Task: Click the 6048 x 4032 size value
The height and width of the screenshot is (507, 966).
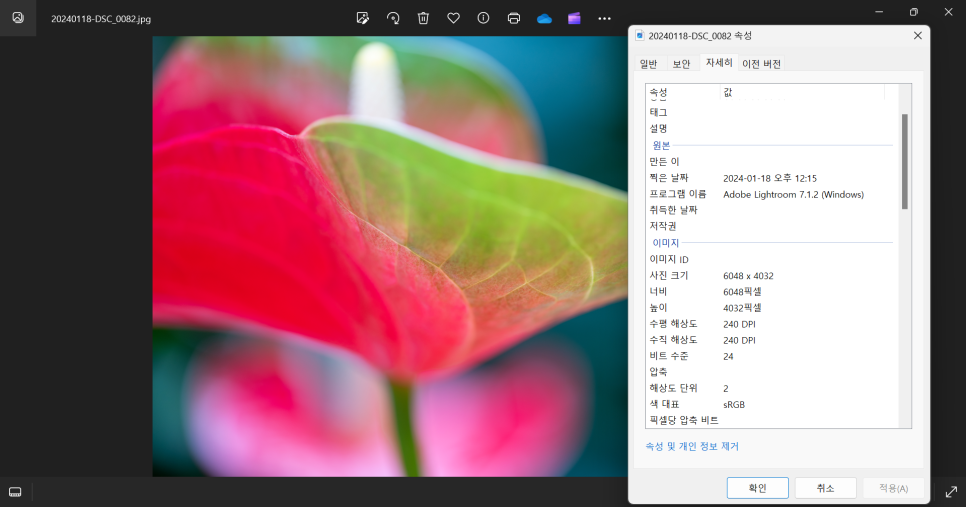Action: [748, 275]
